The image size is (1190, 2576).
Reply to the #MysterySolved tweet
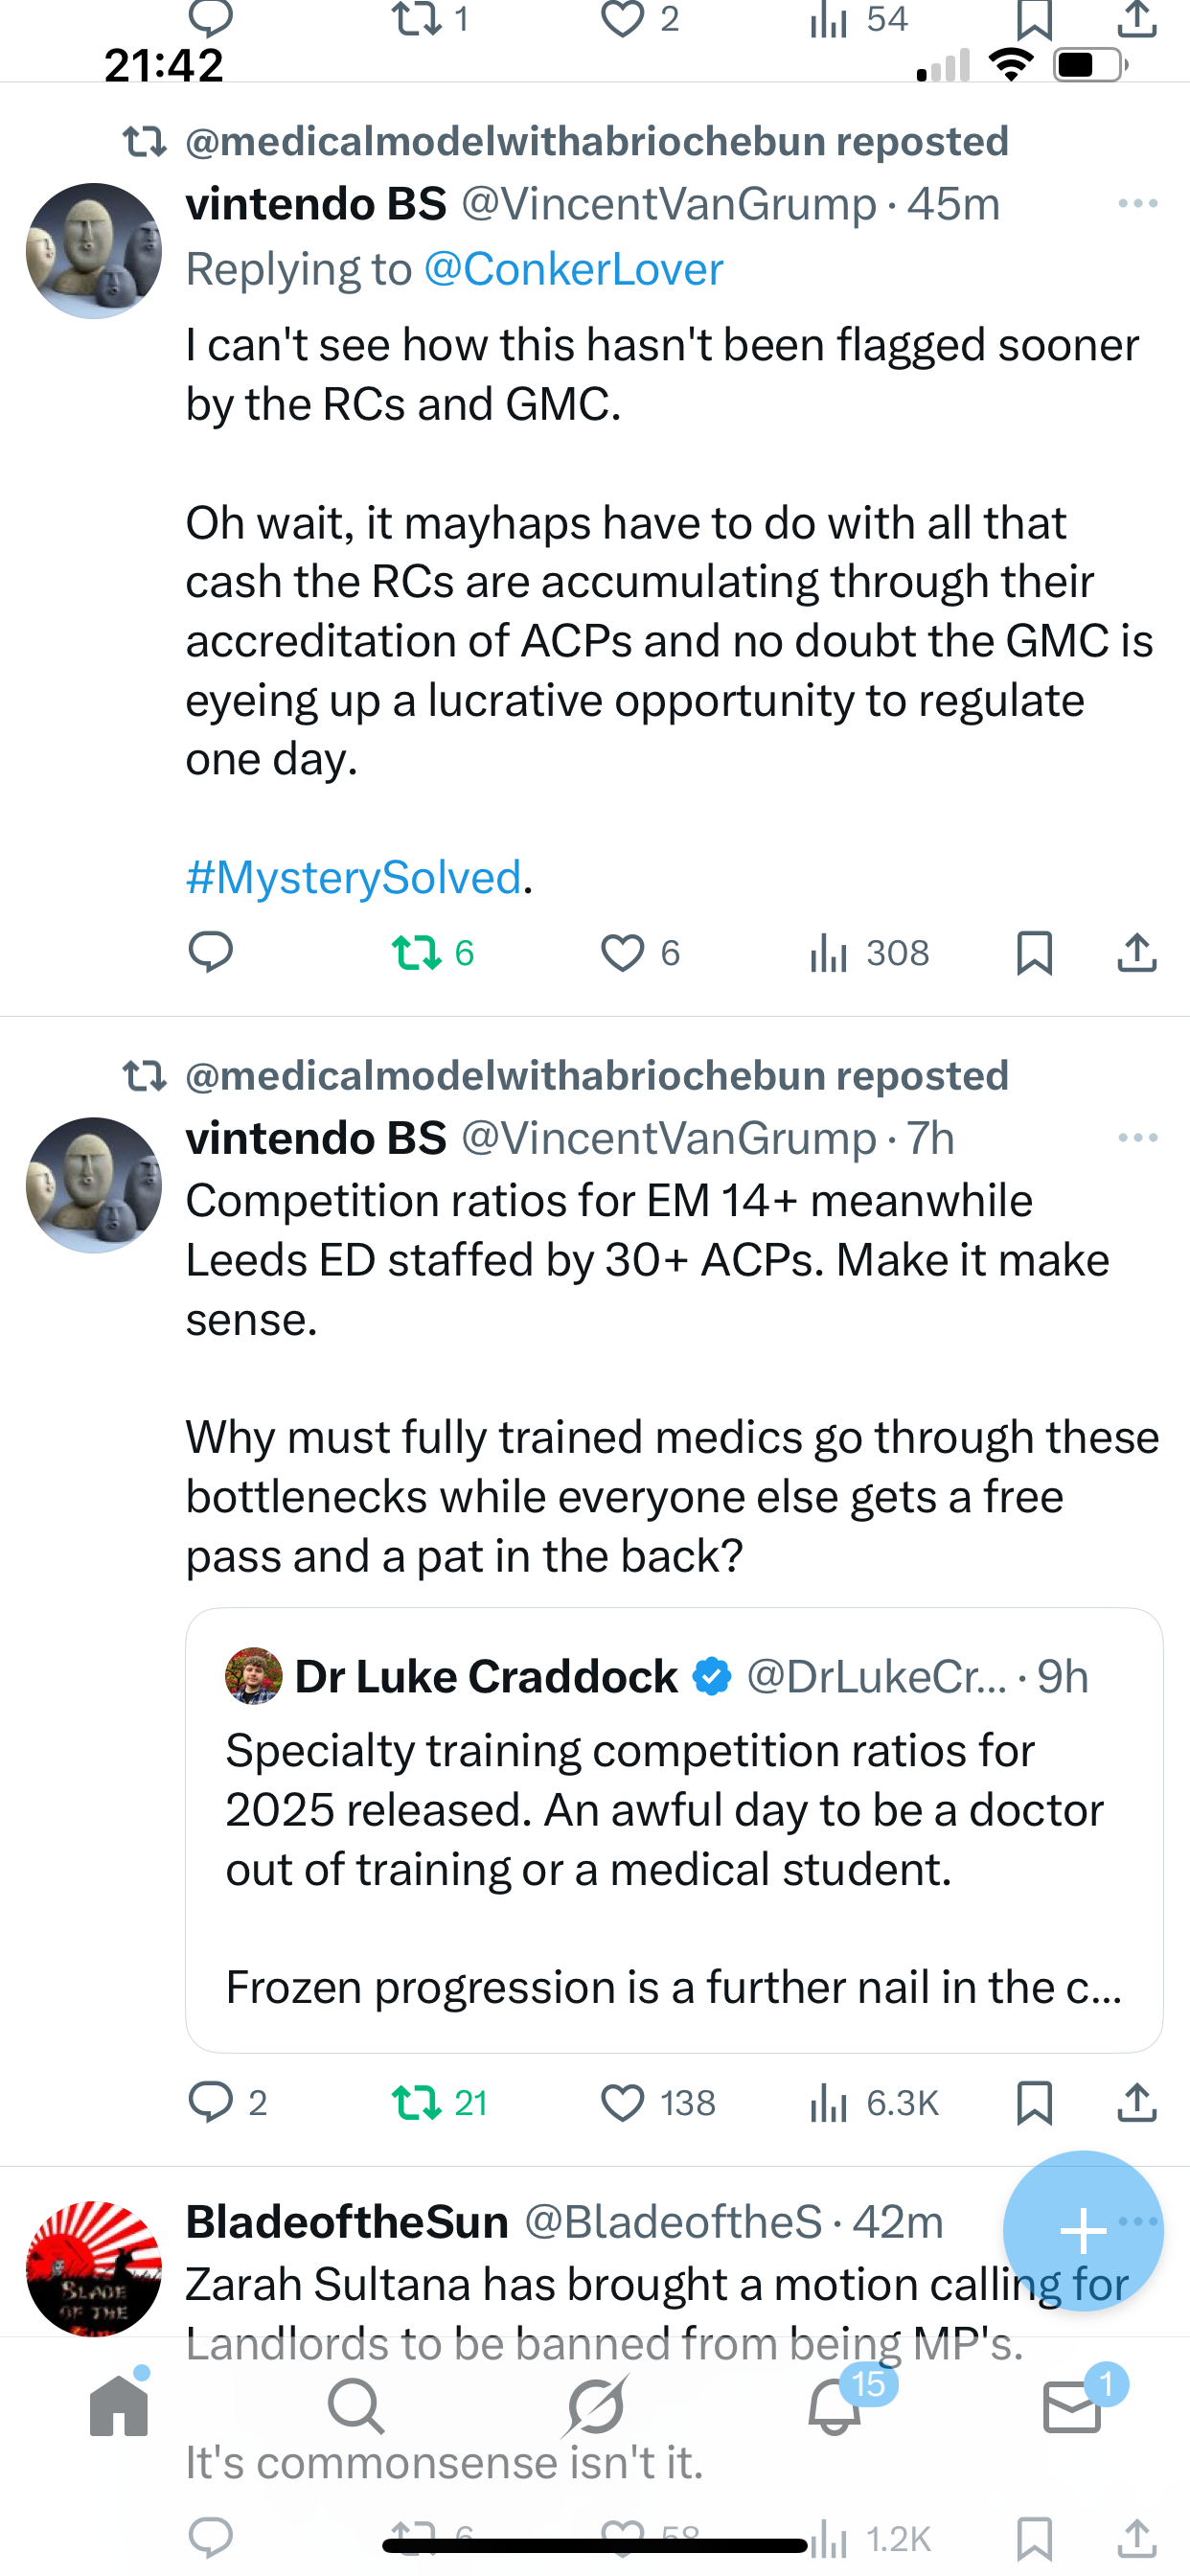click(210, 952)
